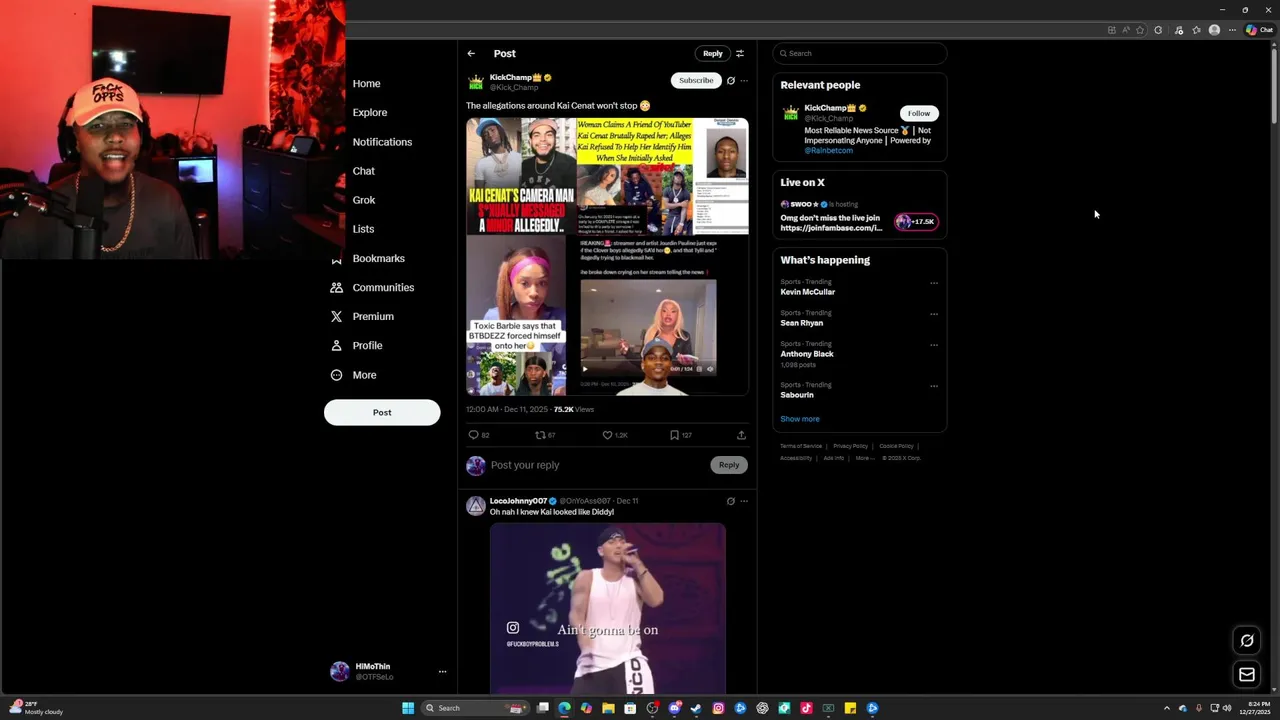Click the Post your reply field
This screenshot has width=1280, height=720.
point(596,465)
